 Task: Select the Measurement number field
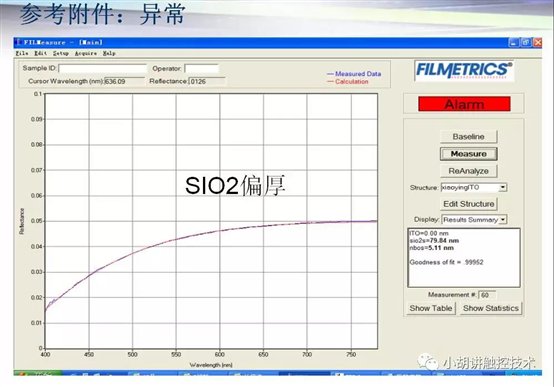click(487, 295)
